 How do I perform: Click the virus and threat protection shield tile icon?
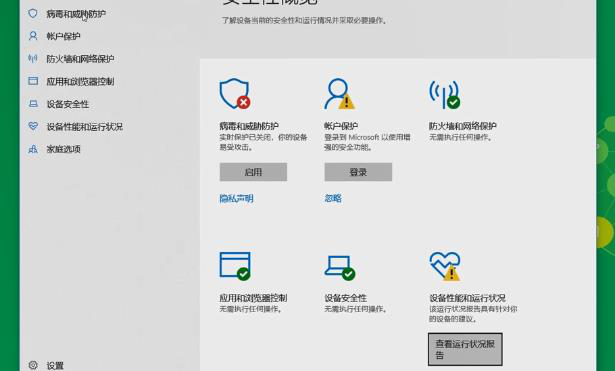[235, 93]
